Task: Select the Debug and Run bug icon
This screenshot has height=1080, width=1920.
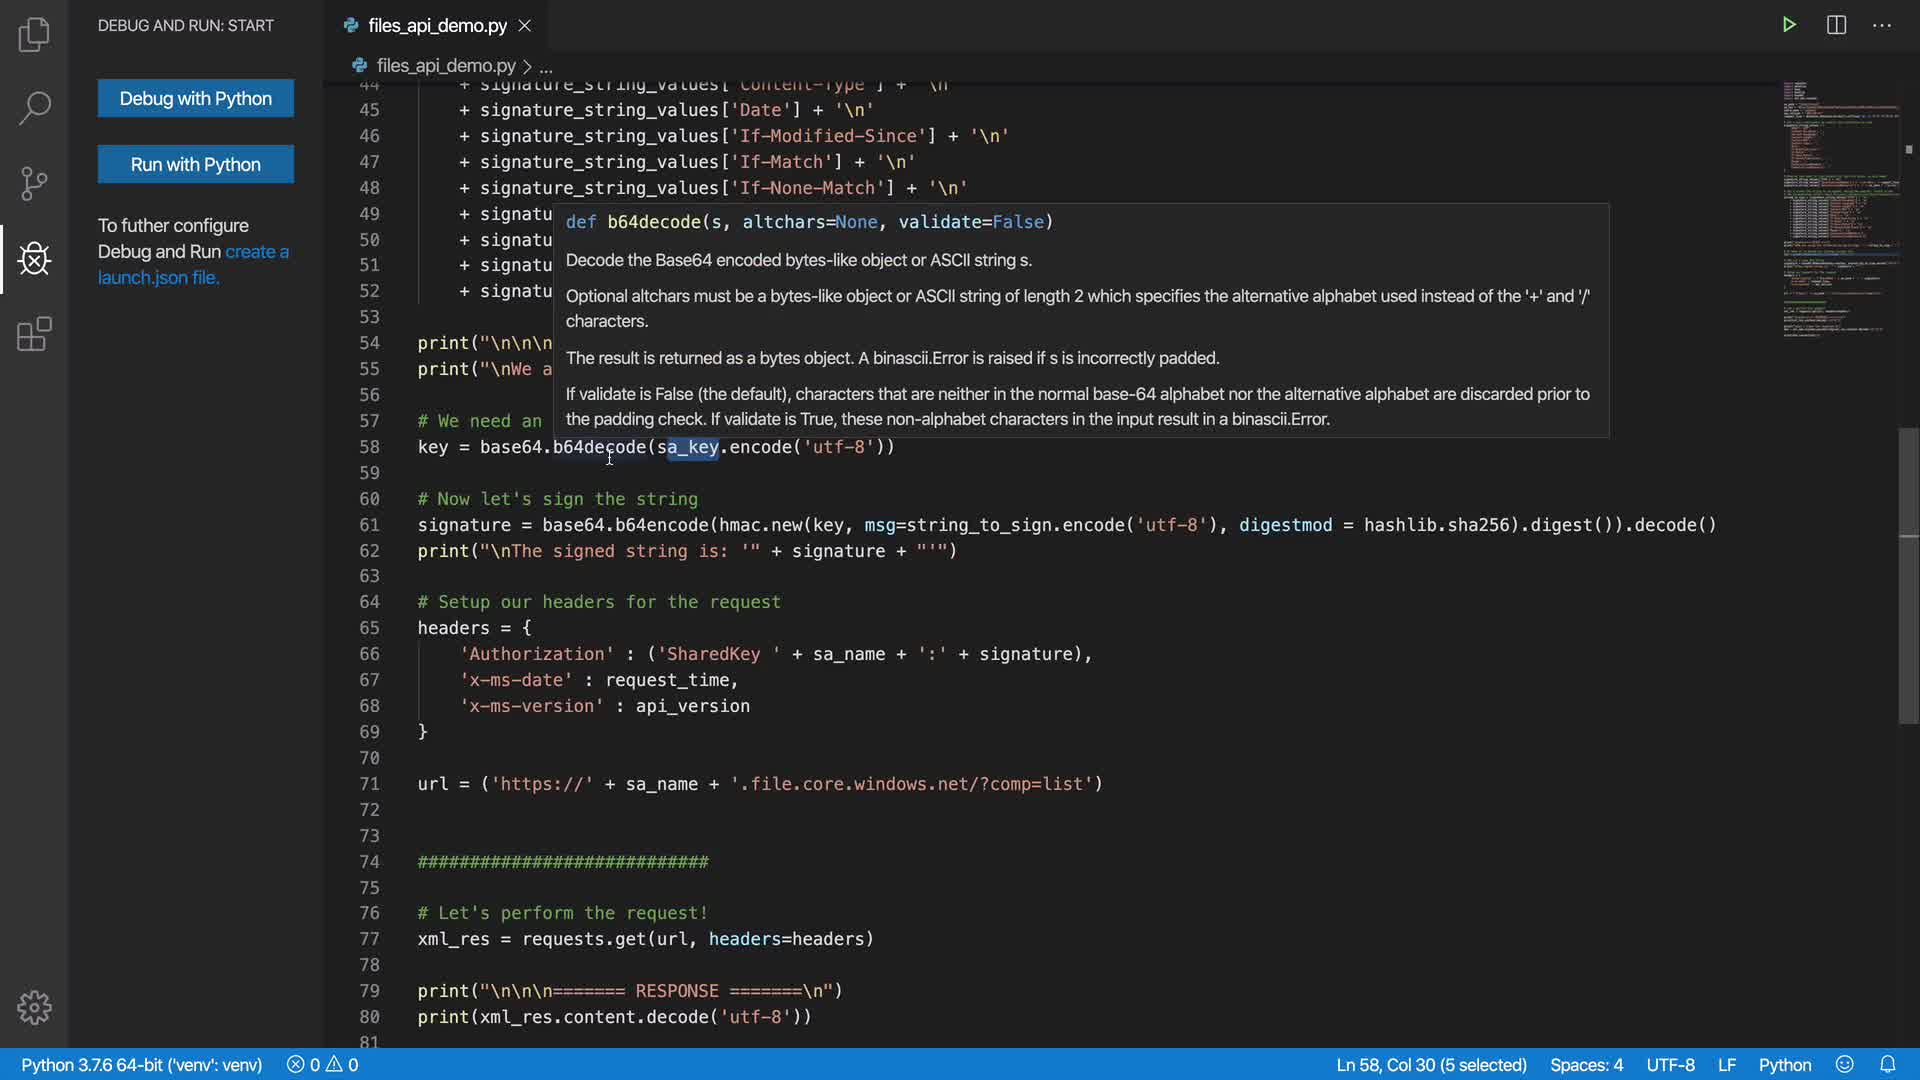Action: coord(34,259)
